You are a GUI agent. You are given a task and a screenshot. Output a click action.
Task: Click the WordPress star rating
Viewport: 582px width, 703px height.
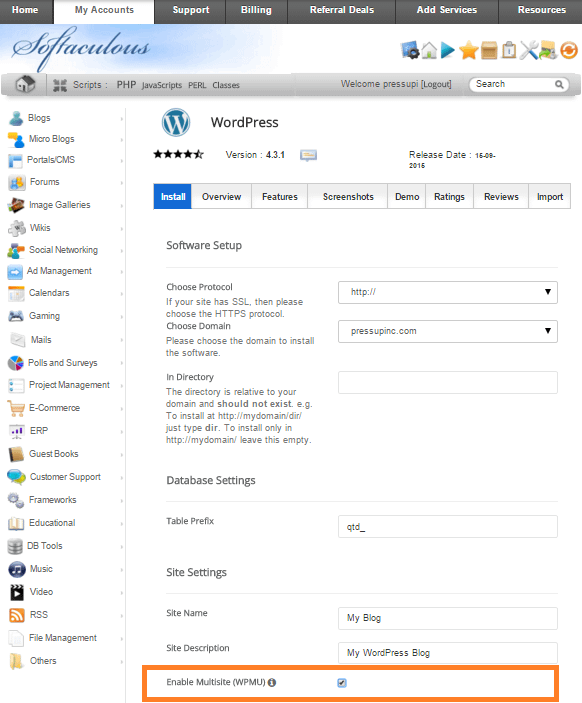[x=178, y=155]
